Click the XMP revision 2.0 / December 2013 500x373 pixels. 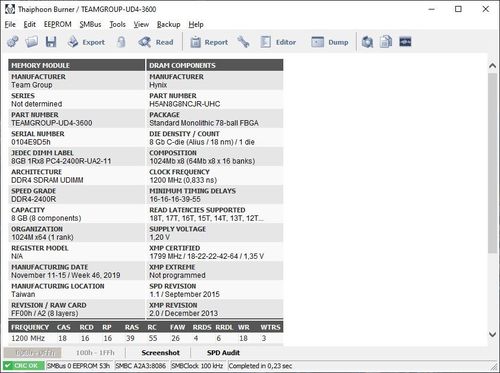(183, 313)
